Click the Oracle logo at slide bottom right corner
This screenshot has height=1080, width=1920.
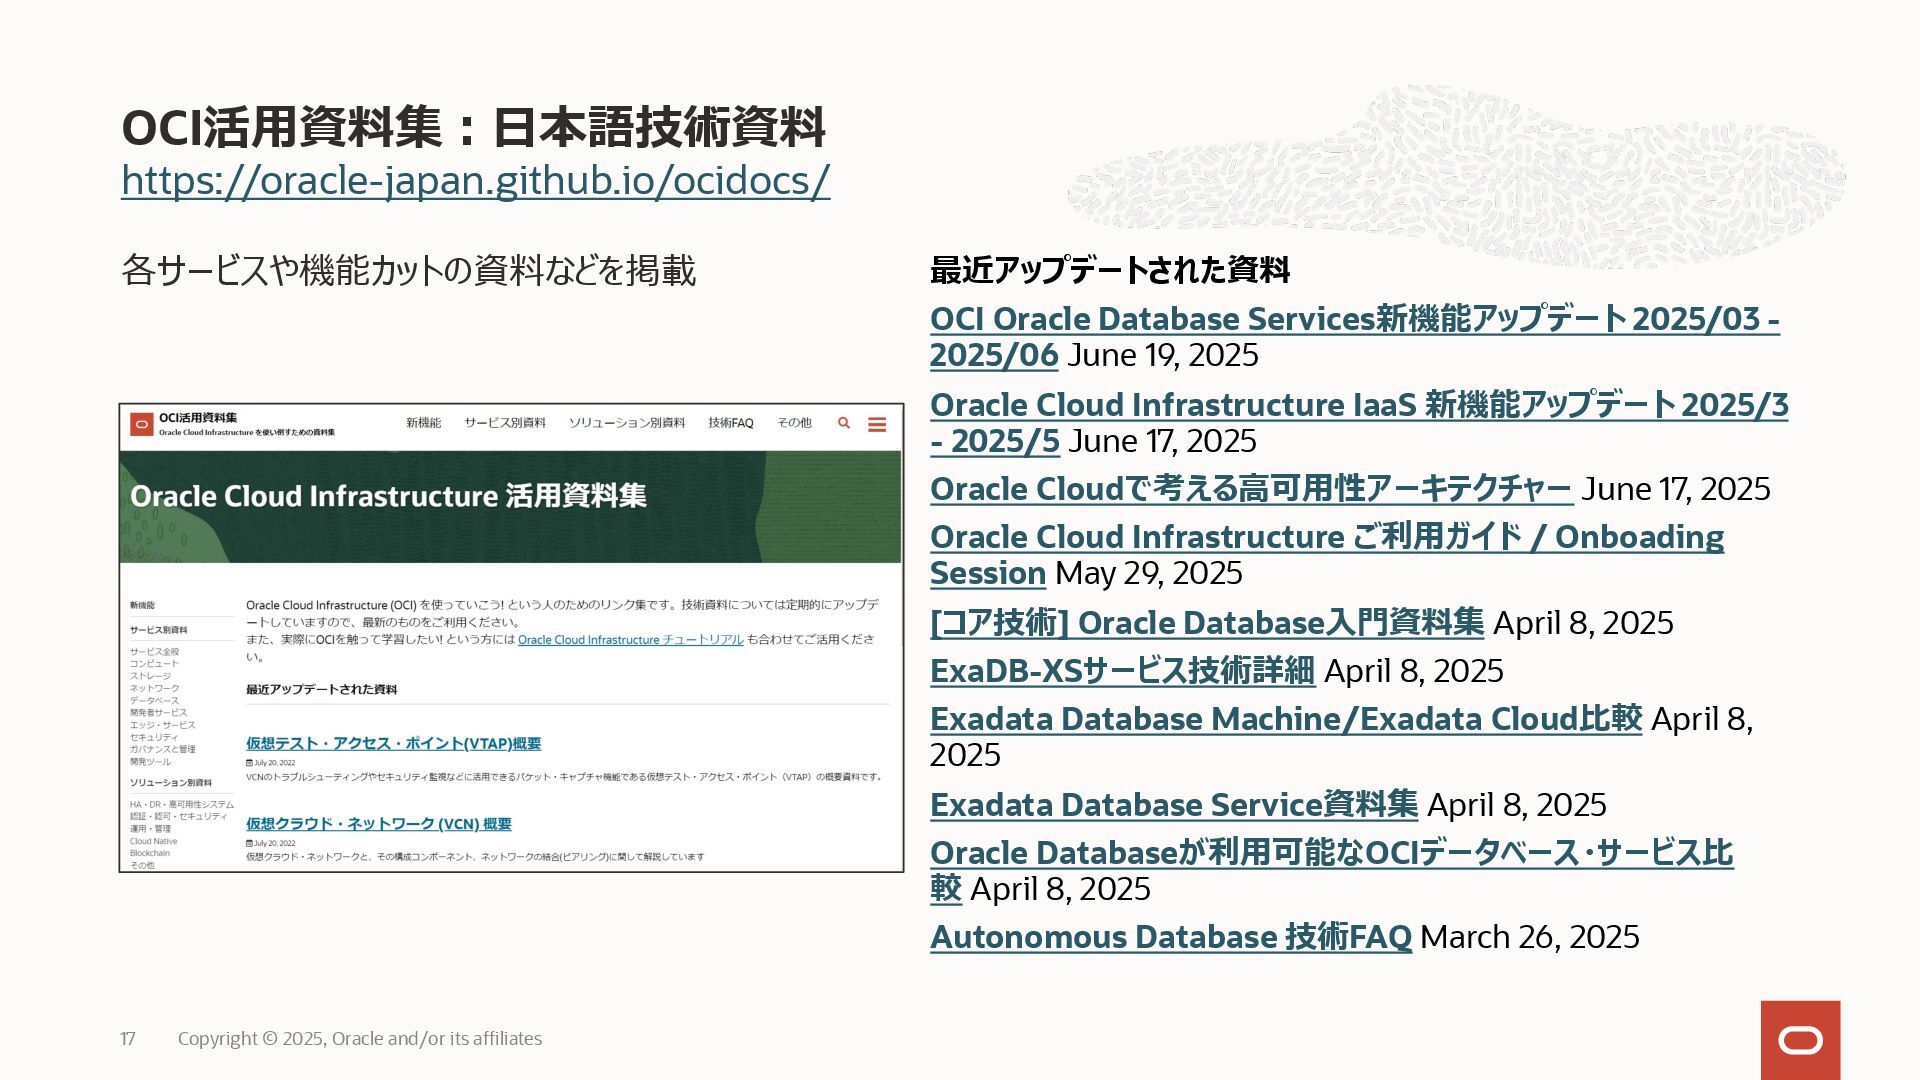pos(1800,1040)
